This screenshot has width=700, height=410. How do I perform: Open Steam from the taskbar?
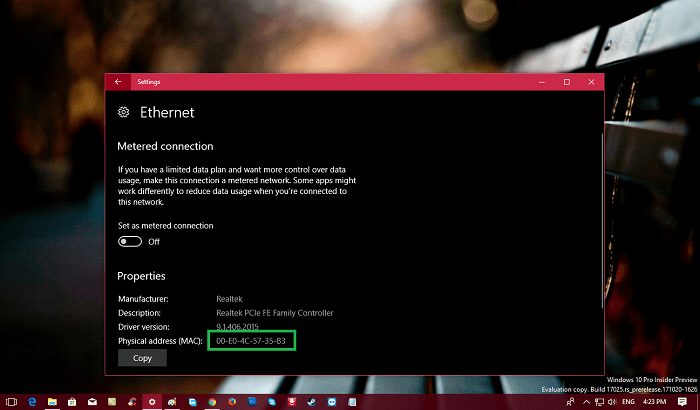[x=312, y=402]
